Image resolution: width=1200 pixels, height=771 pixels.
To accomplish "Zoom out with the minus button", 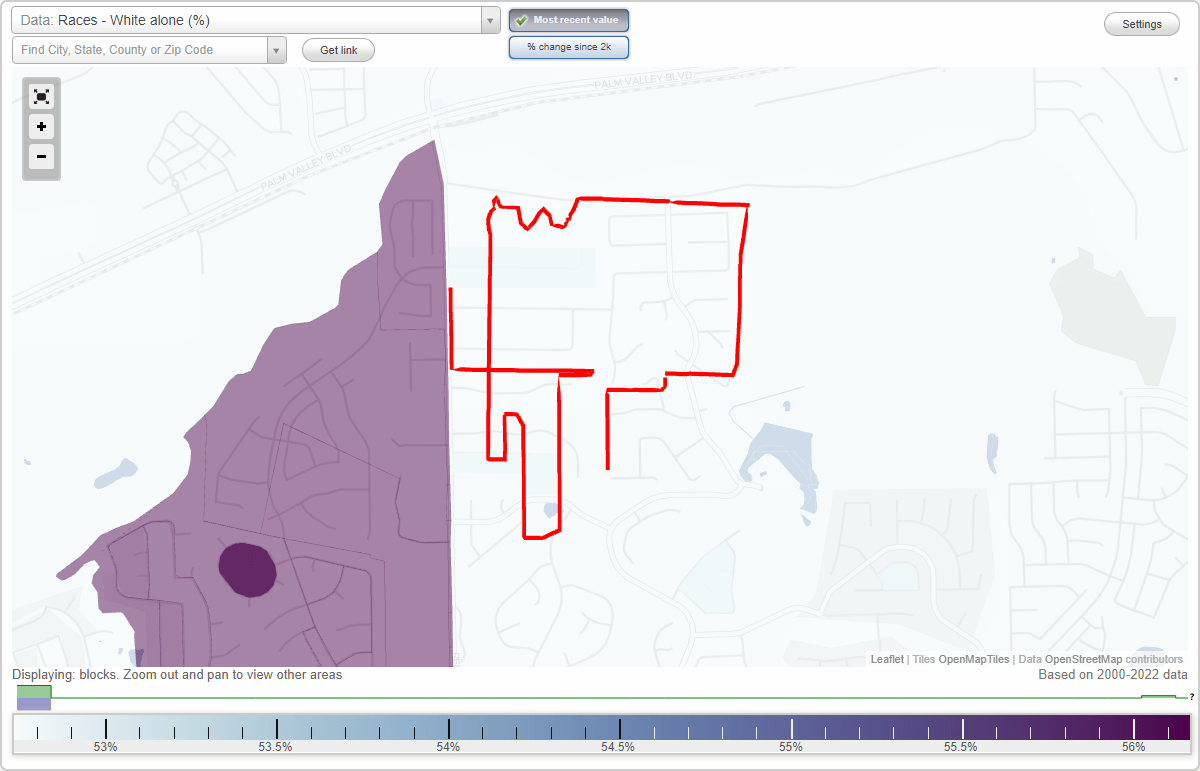I will pos(41,156).
